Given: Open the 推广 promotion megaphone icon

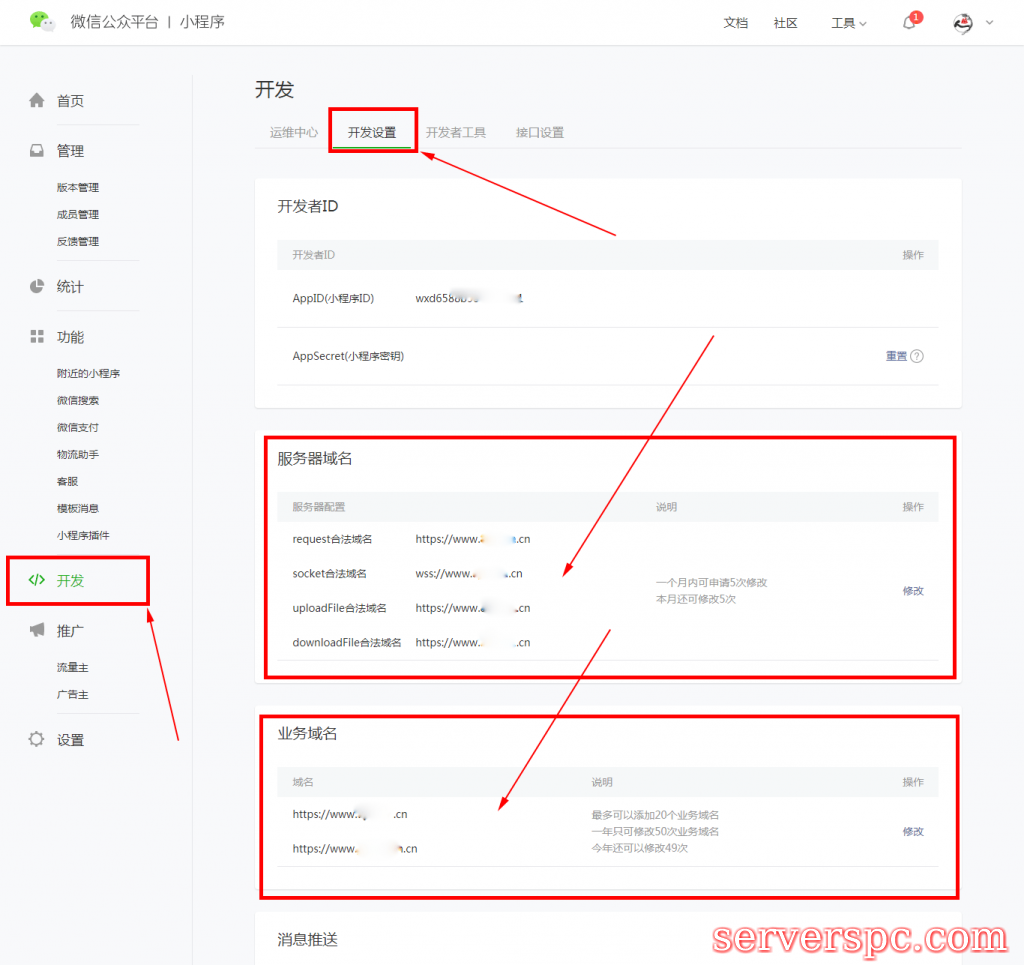Looking at the screenshot, I should pyautogui.click(x=36, y=630).
